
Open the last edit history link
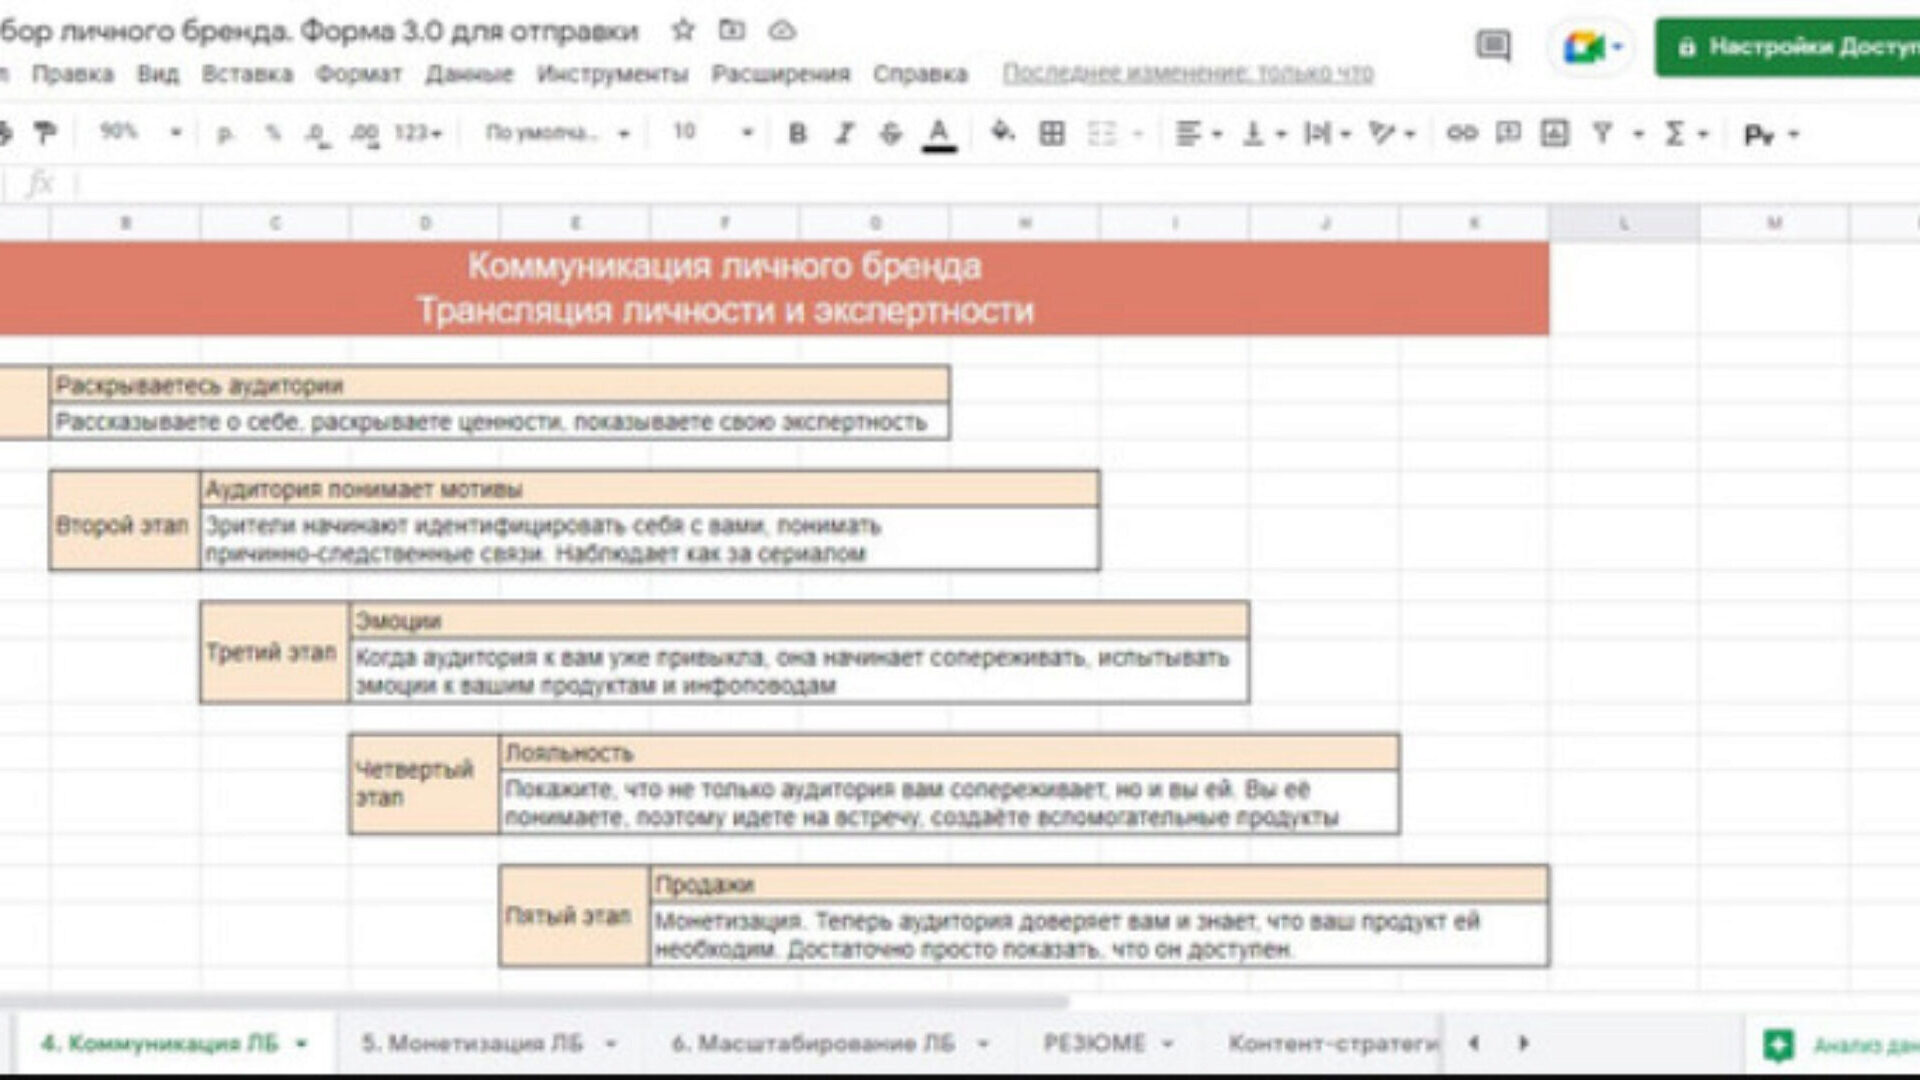1187,73
